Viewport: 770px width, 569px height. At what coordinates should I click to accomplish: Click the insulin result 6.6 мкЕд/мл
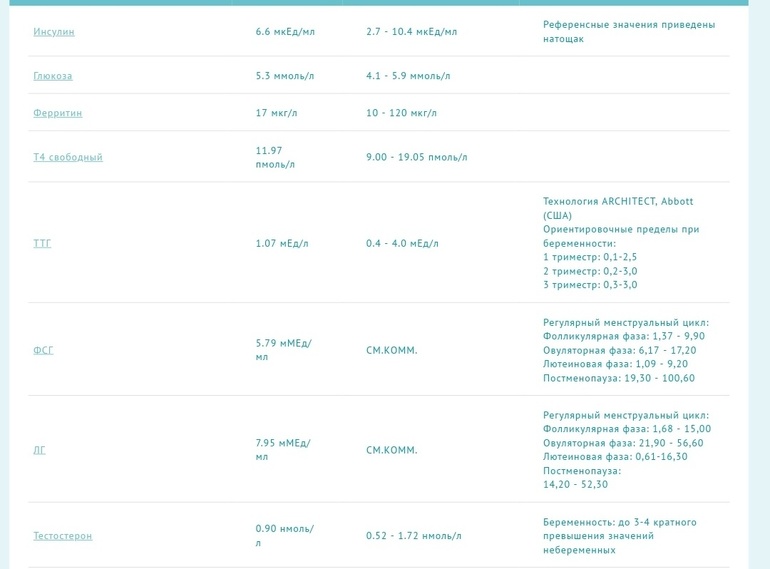click(285, 32)
